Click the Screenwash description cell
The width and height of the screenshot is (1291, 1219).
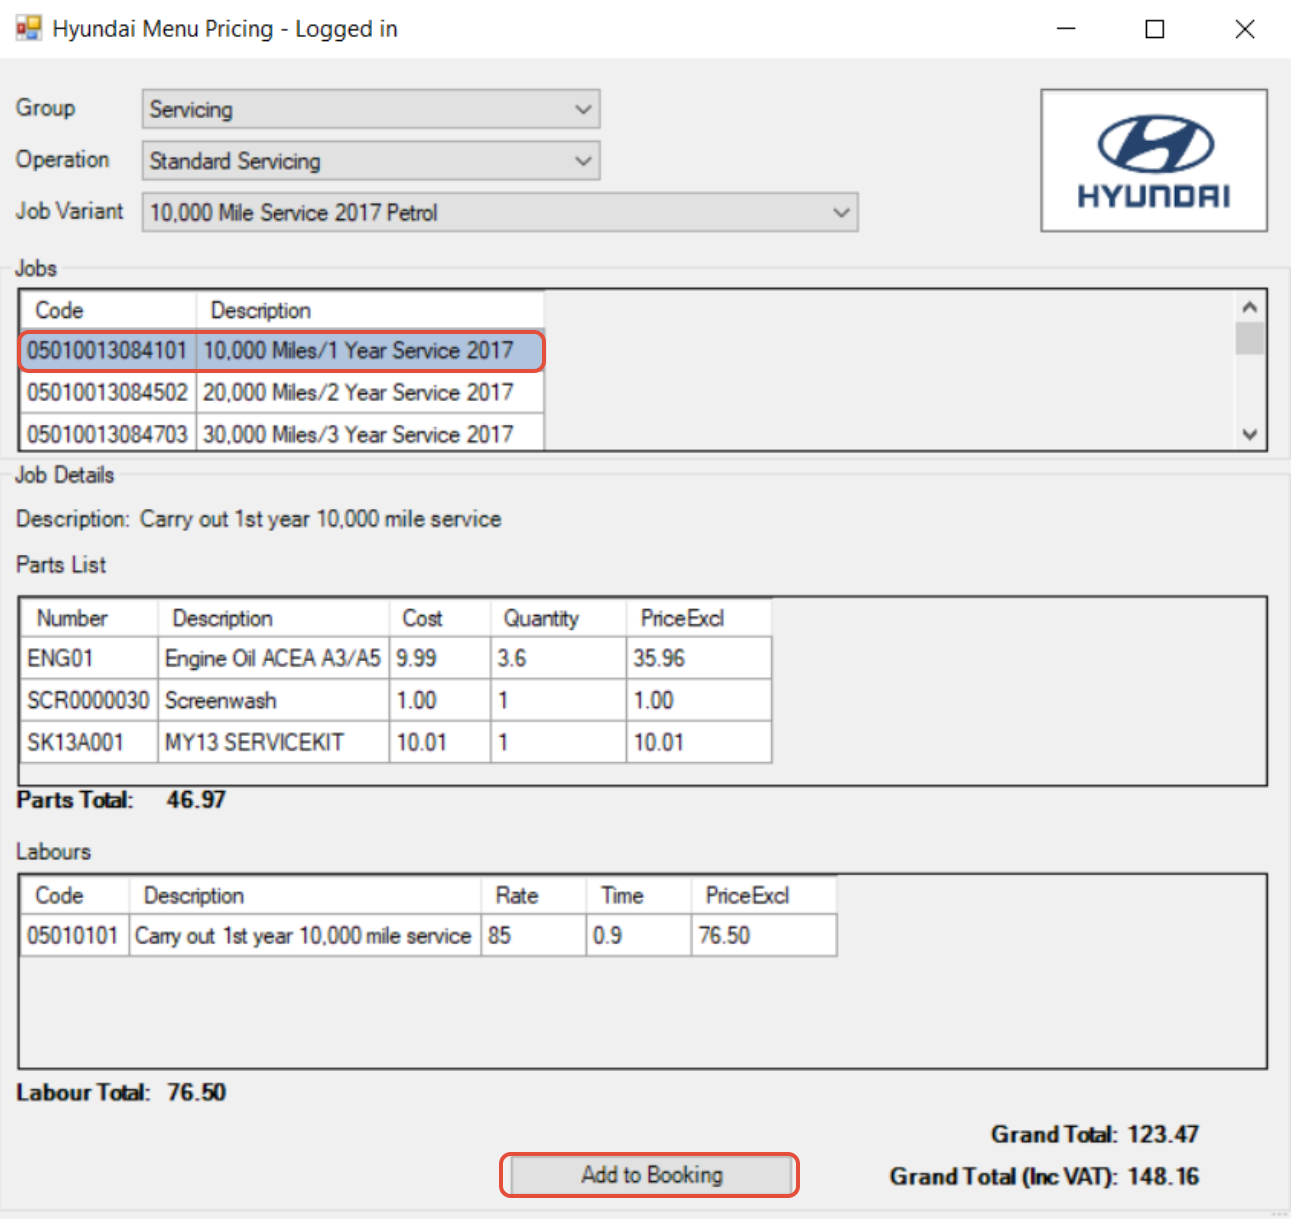click(x=273, y=701)
